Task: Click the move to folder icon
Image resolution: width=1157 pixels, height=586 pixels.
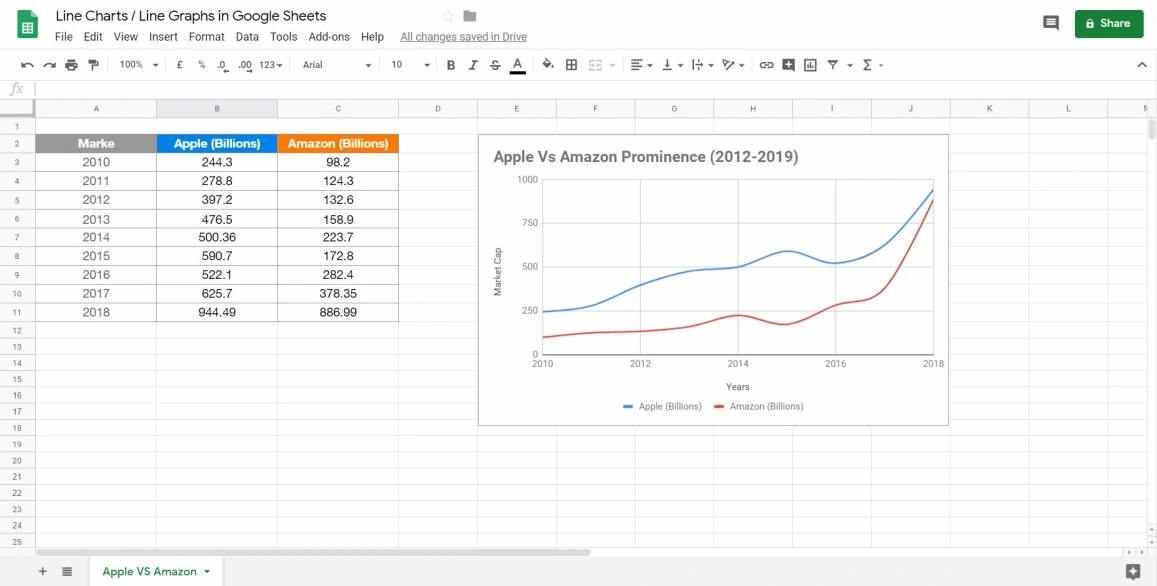Action: click(469, 16)
